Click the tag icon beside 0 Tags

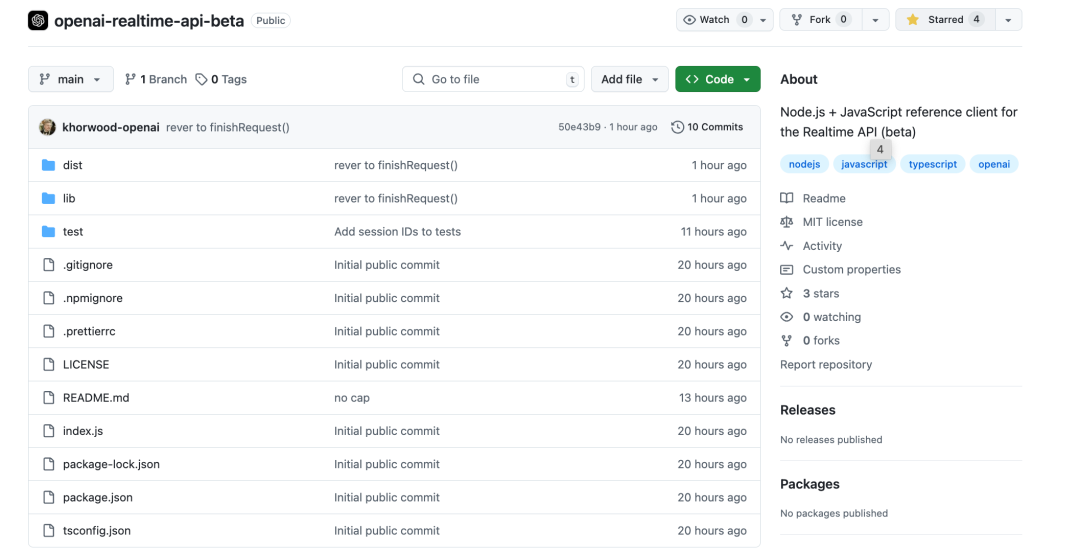201,79
